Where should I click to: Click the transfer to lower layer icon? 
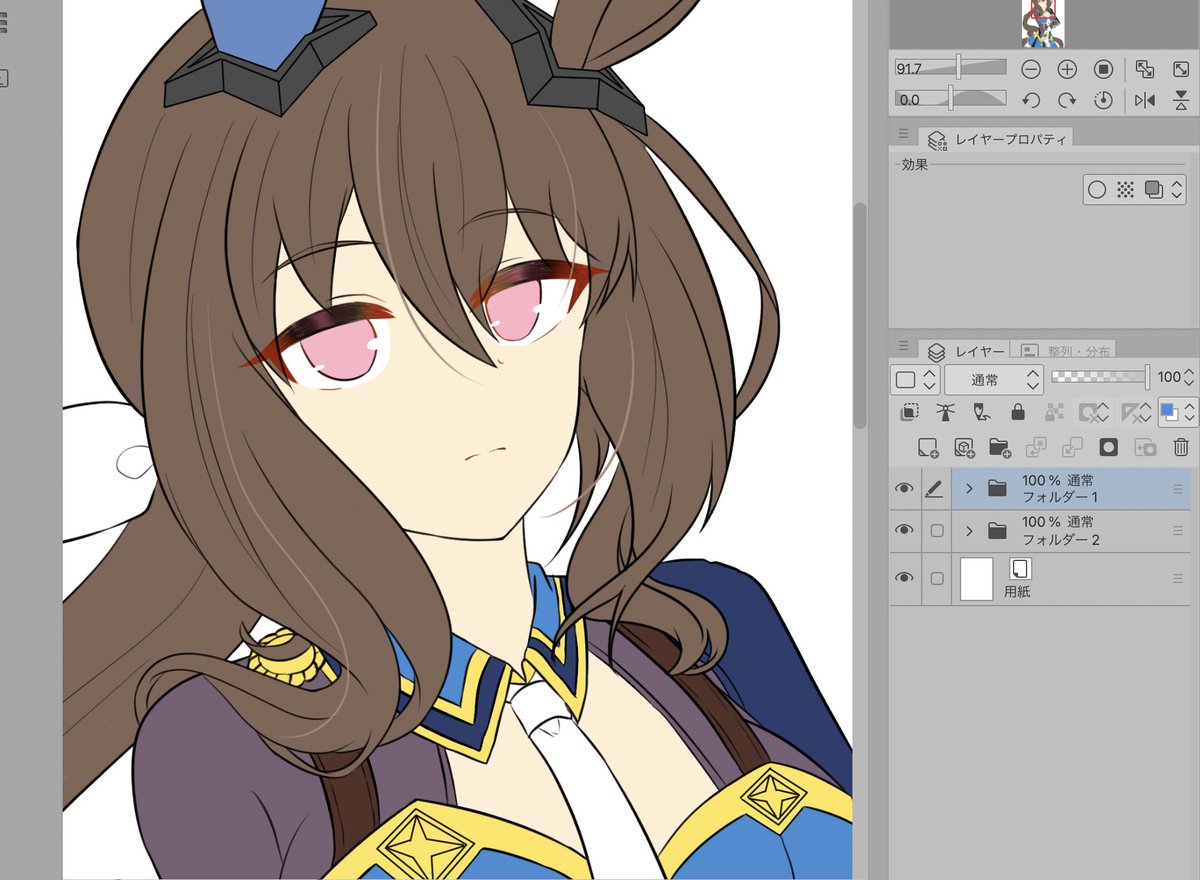(1036, 447)
